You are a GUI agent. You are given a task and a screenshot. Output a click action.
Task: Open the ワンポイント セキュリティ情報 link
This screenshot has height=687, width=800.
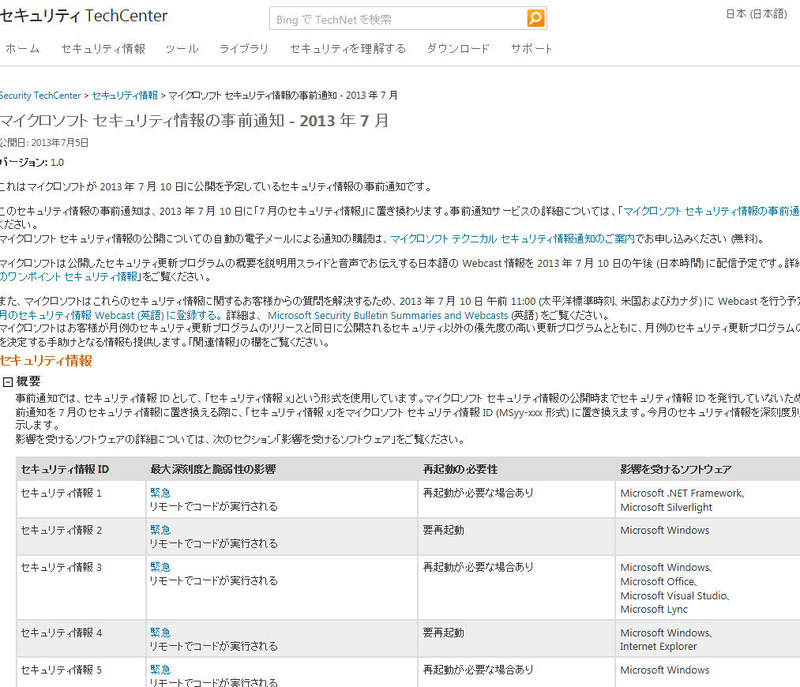[x=70, y=276]
